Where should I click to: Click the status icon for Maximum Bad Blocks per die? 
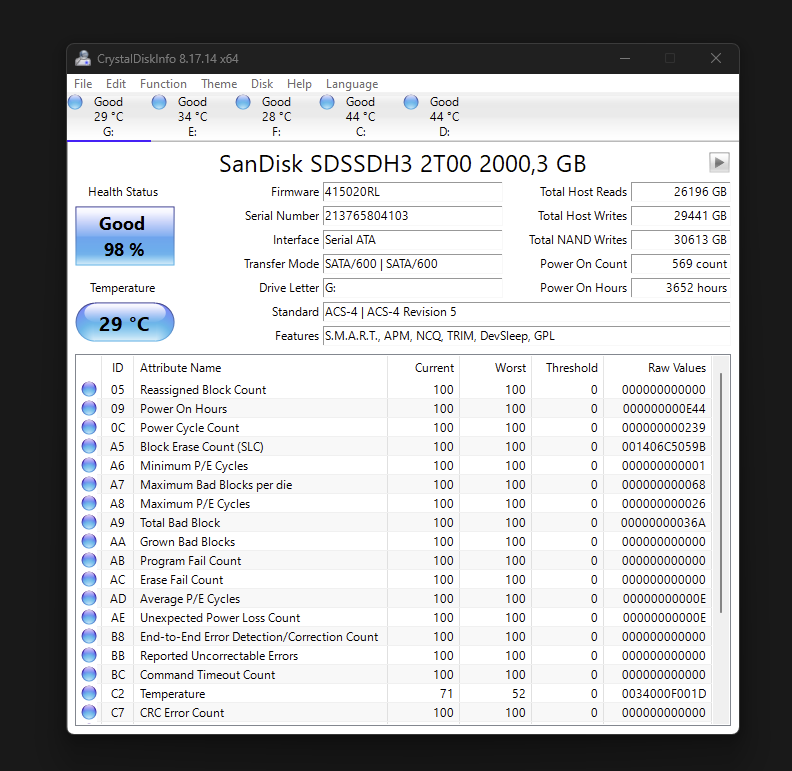pos(89,484)
